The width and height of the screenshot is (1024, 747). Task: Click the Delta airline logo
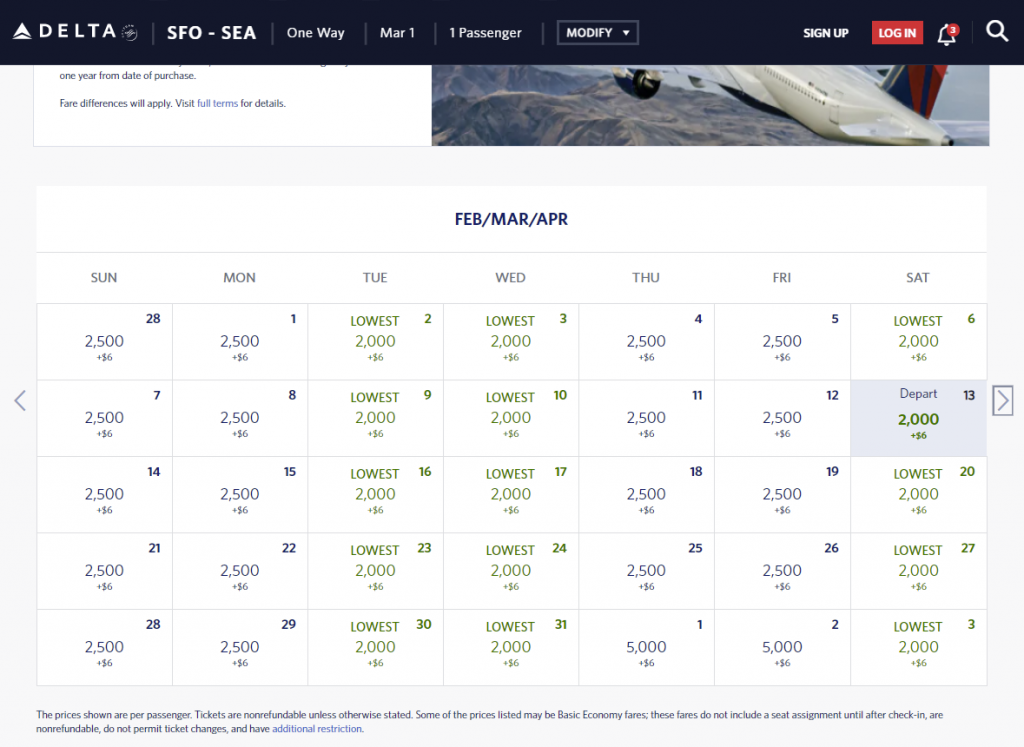coord(62,29)
